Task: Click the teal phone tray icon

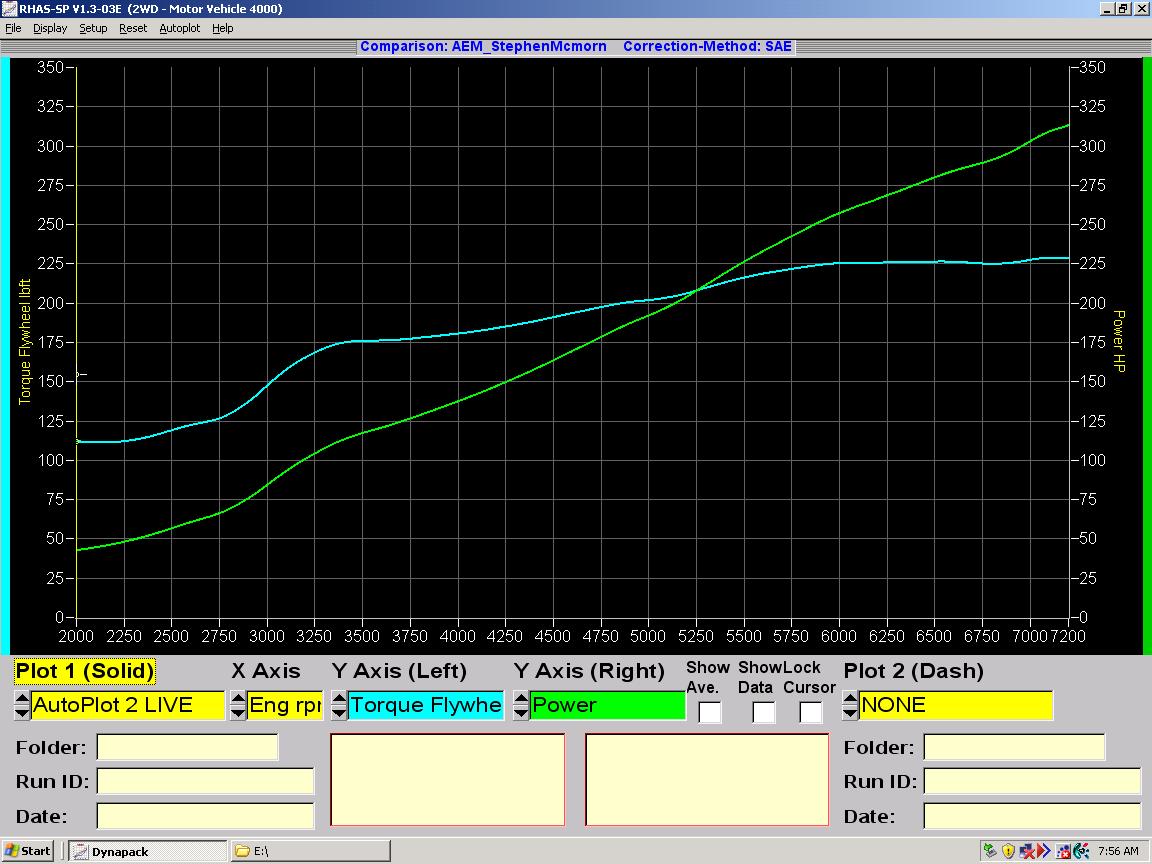Action: 1081,851
